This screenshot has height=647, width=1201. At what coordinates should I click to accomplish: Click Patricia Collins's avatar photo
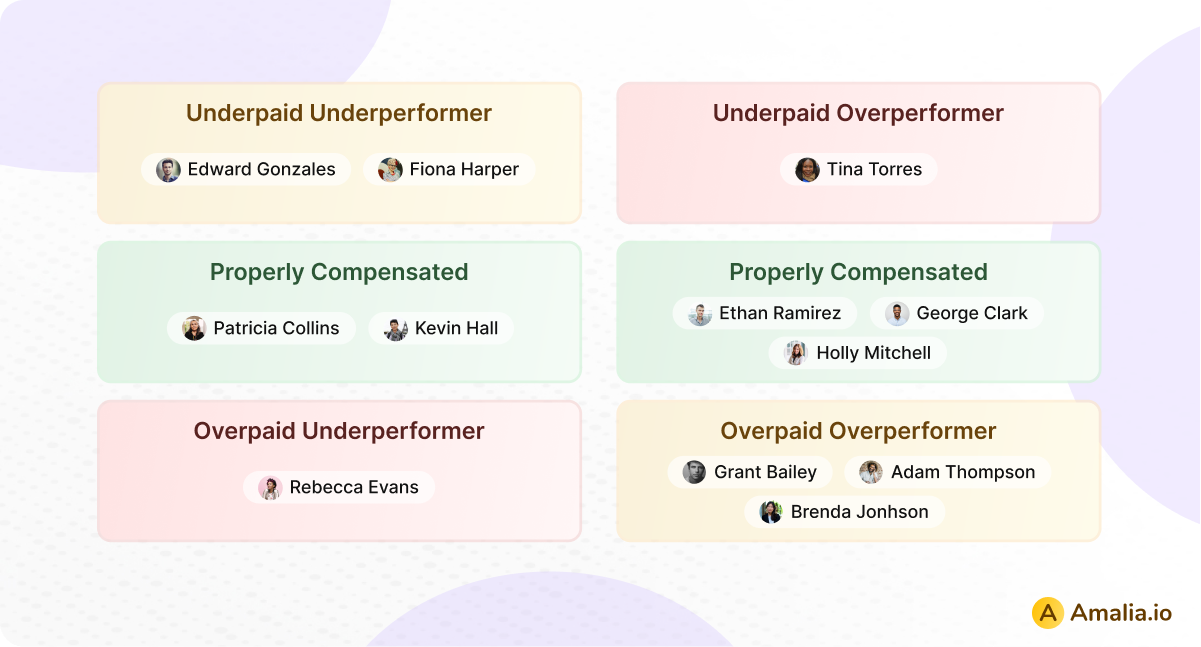tap(194, 329)
